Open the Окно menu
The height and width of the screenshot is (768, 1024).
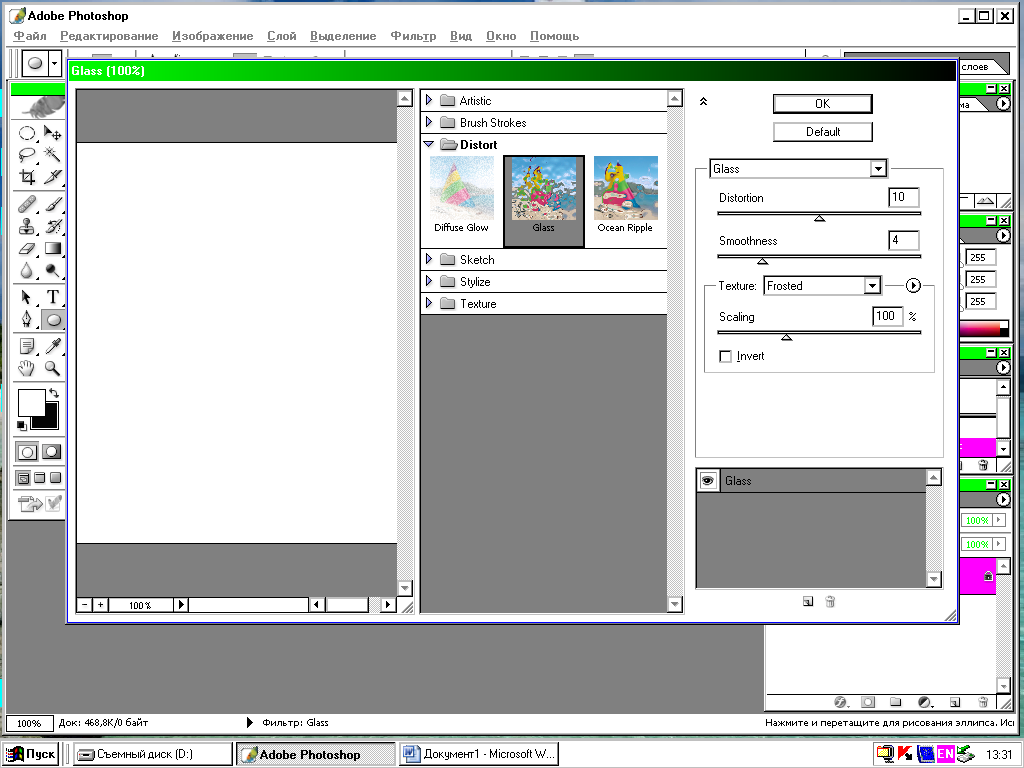(x=501, y=36)
